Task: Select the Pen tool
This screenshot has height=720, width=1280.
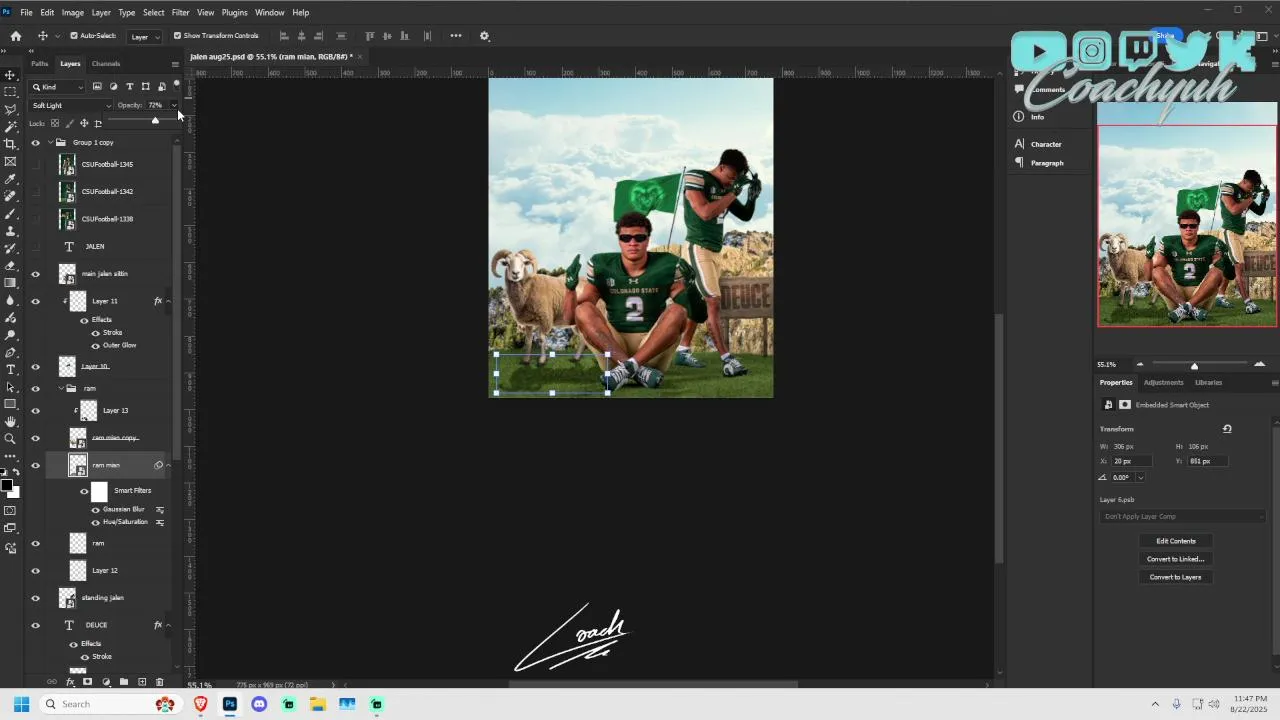Action: click(x=10, y=352)
